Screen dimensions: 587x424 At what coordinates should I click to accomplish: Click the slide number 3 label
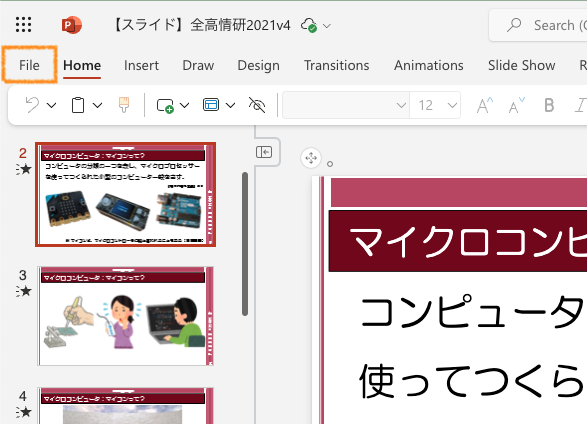pyautogui.click(x=23, y=275)
